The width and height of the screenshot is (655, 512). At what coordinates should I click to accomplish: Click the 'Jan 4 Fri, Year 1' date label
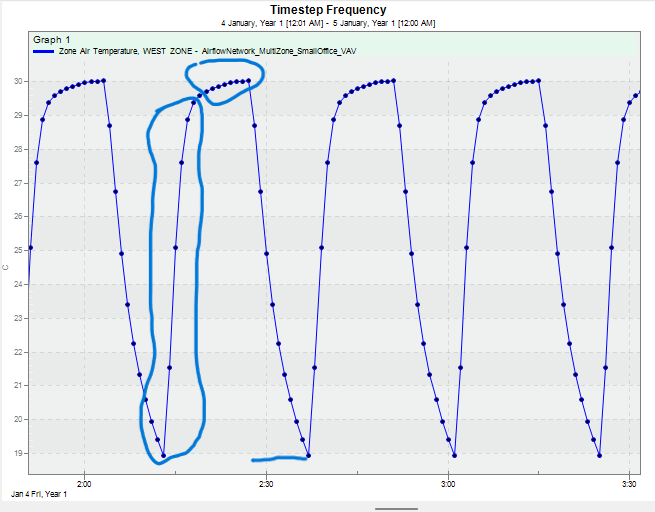pos(39,494)
